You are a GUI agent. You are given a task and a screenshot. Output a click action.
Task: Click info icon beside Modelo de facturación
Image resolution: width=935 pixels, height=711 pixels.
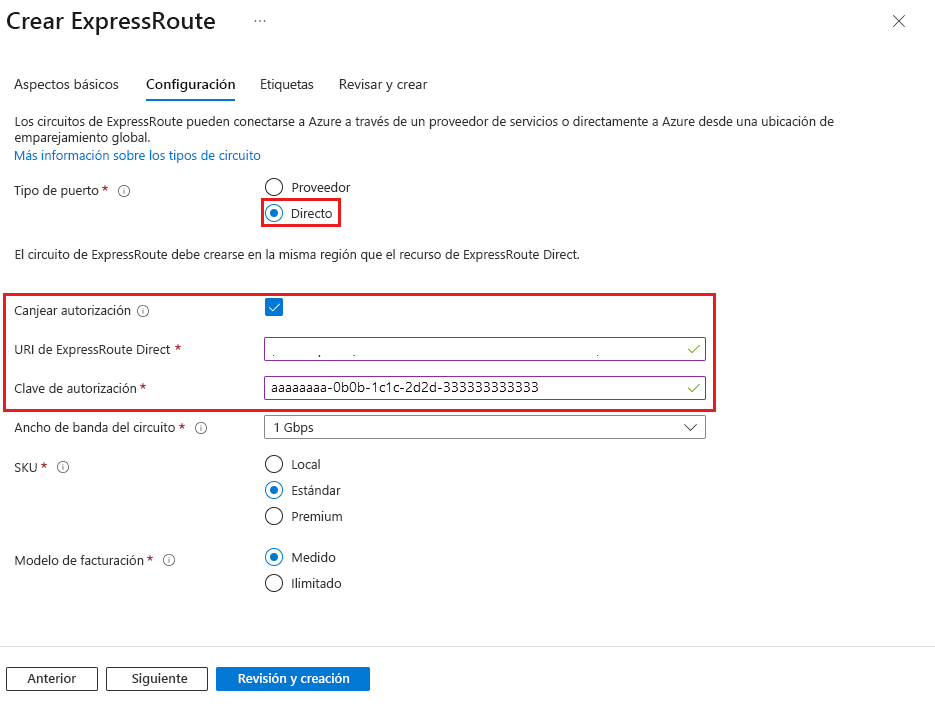[169, 560]
